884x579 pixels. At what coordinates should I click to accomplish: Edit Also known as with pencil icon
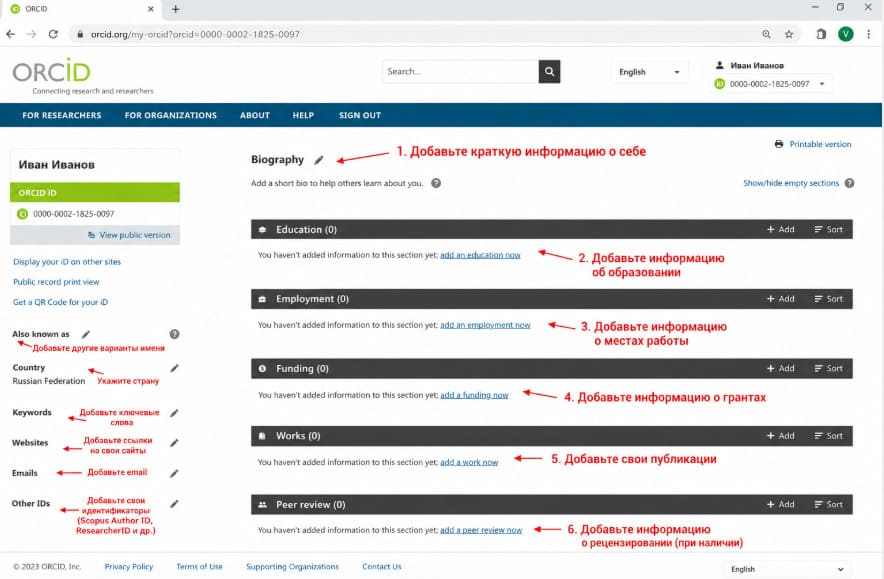pyautogui.click(x=86, y=334)
